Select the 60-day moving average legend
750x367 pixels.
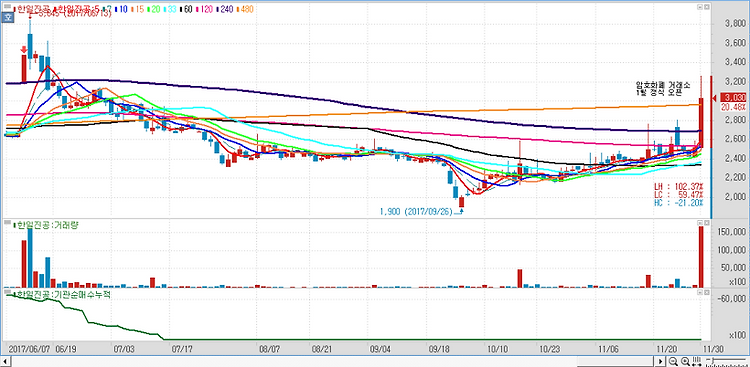(186, 9)
